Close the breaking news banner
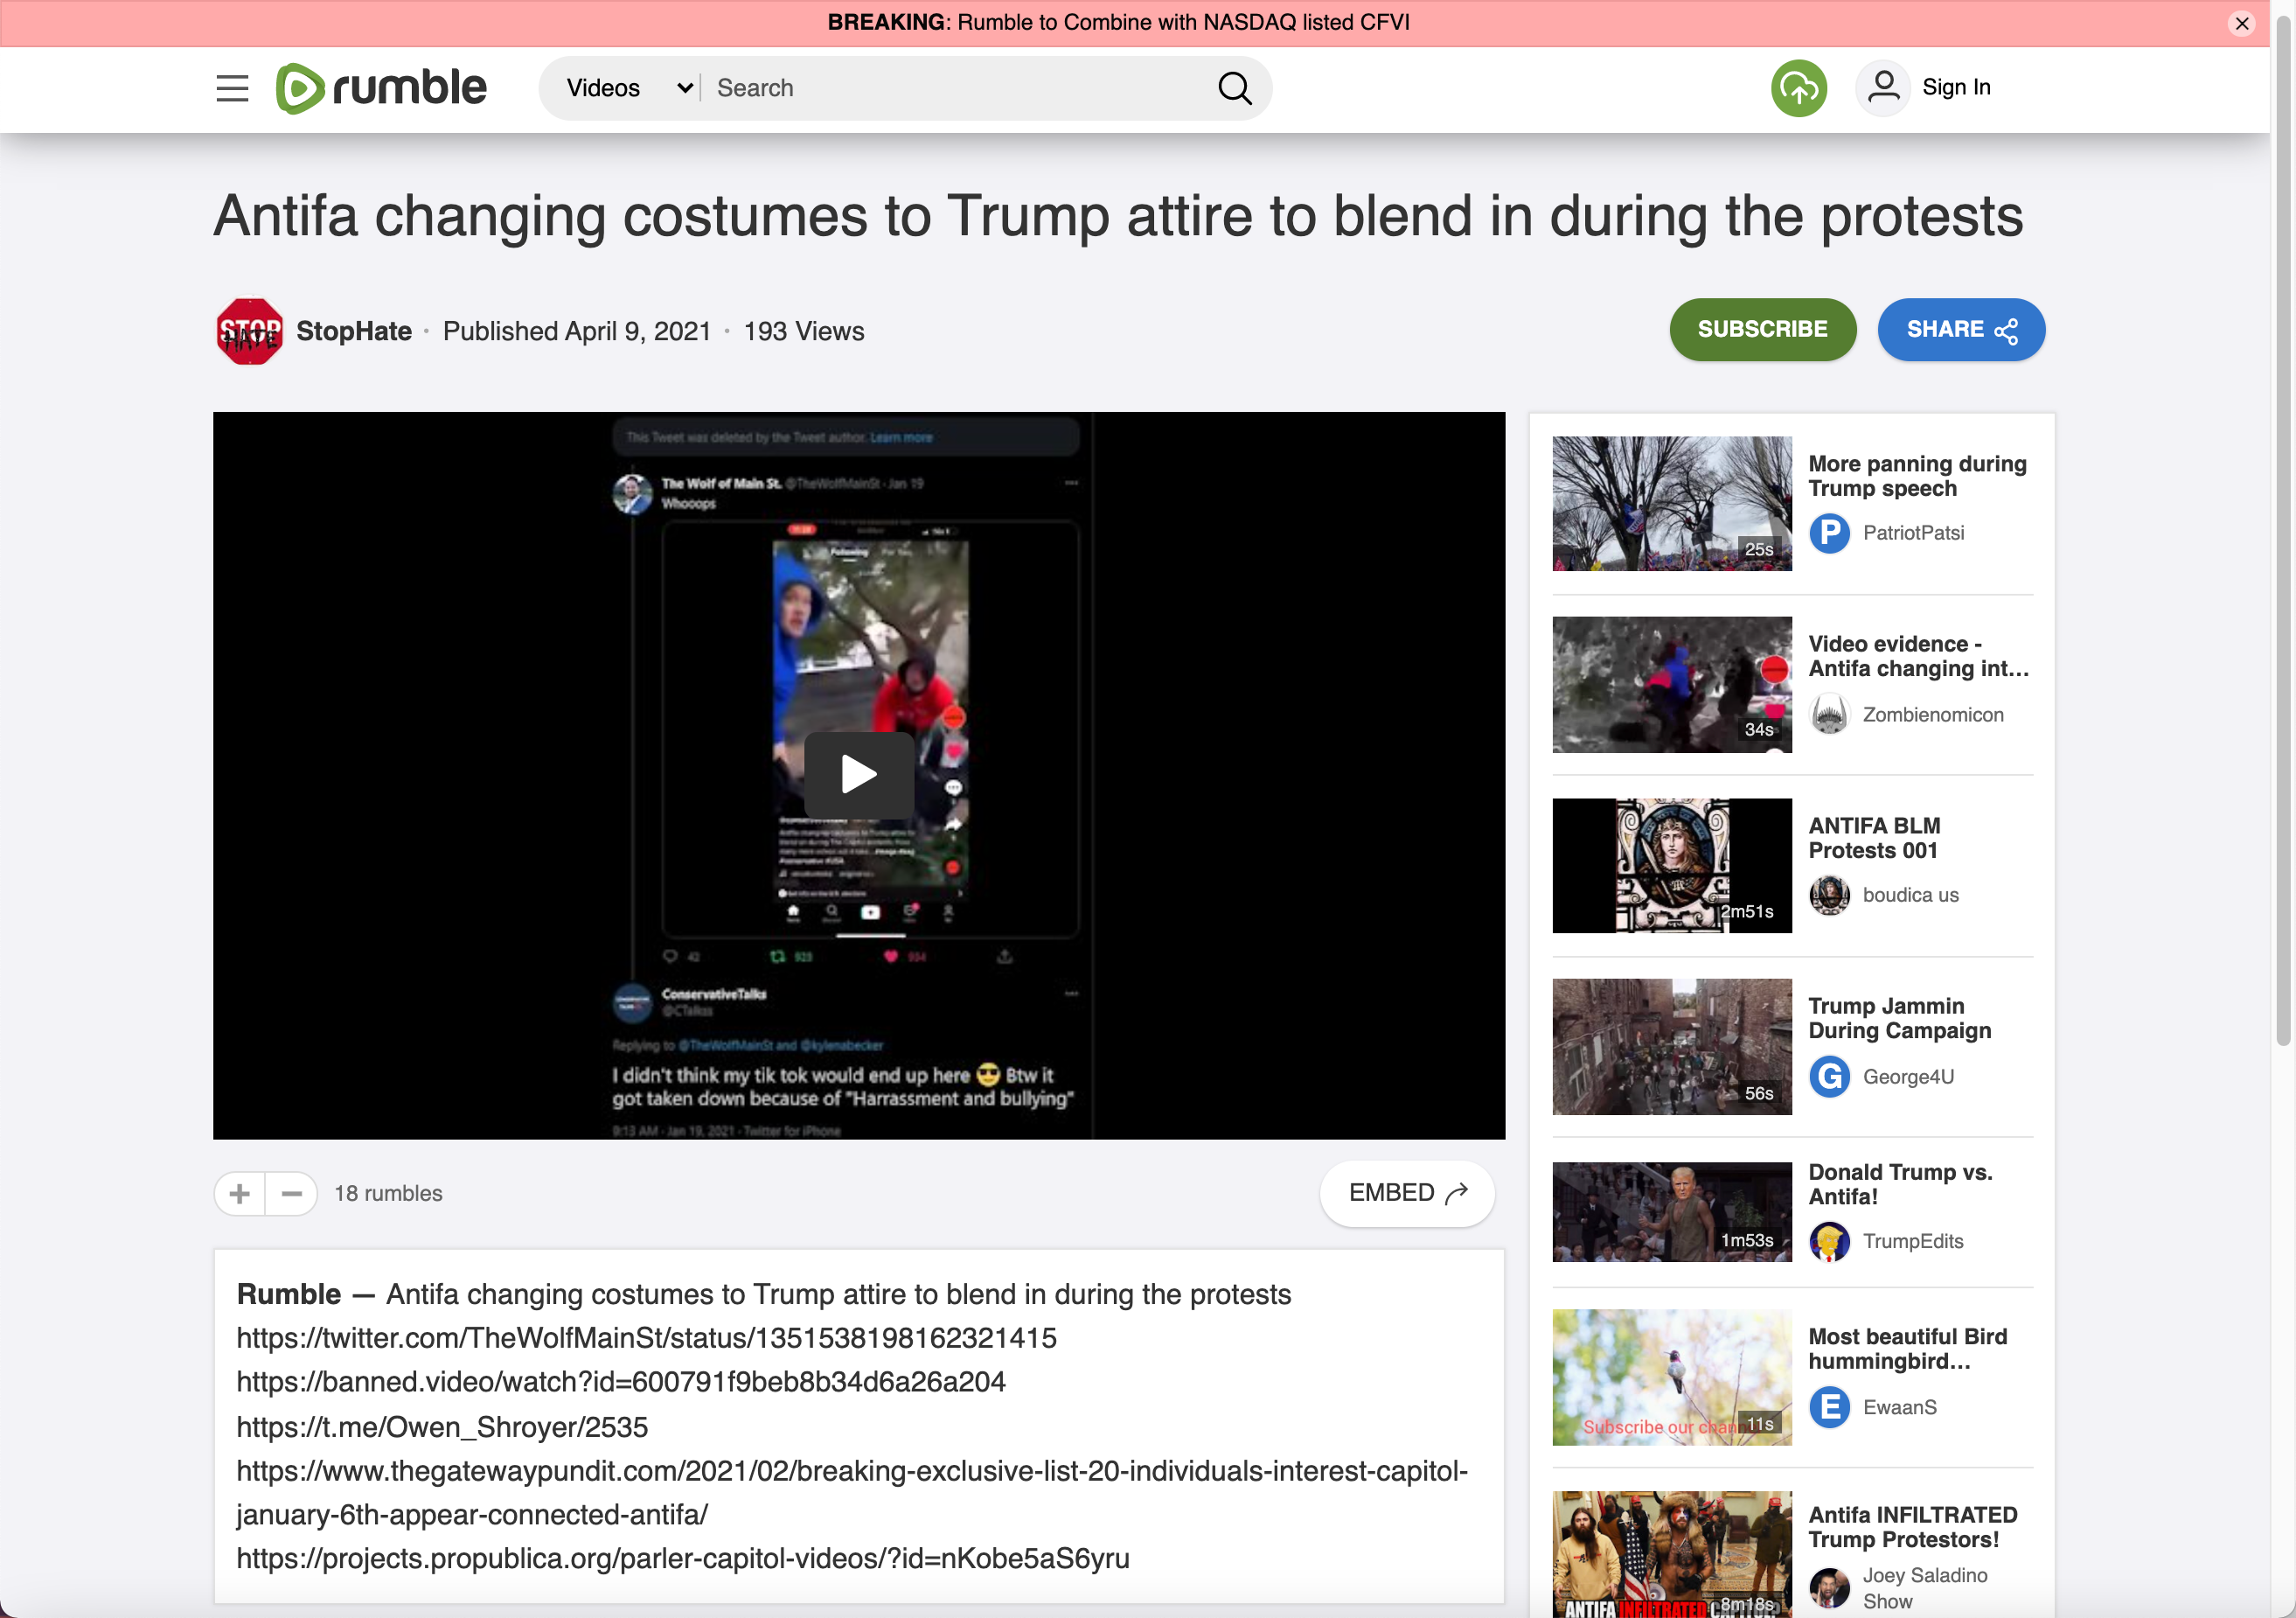This screenshot has width=2296, height=1618. pos(2241,23)
